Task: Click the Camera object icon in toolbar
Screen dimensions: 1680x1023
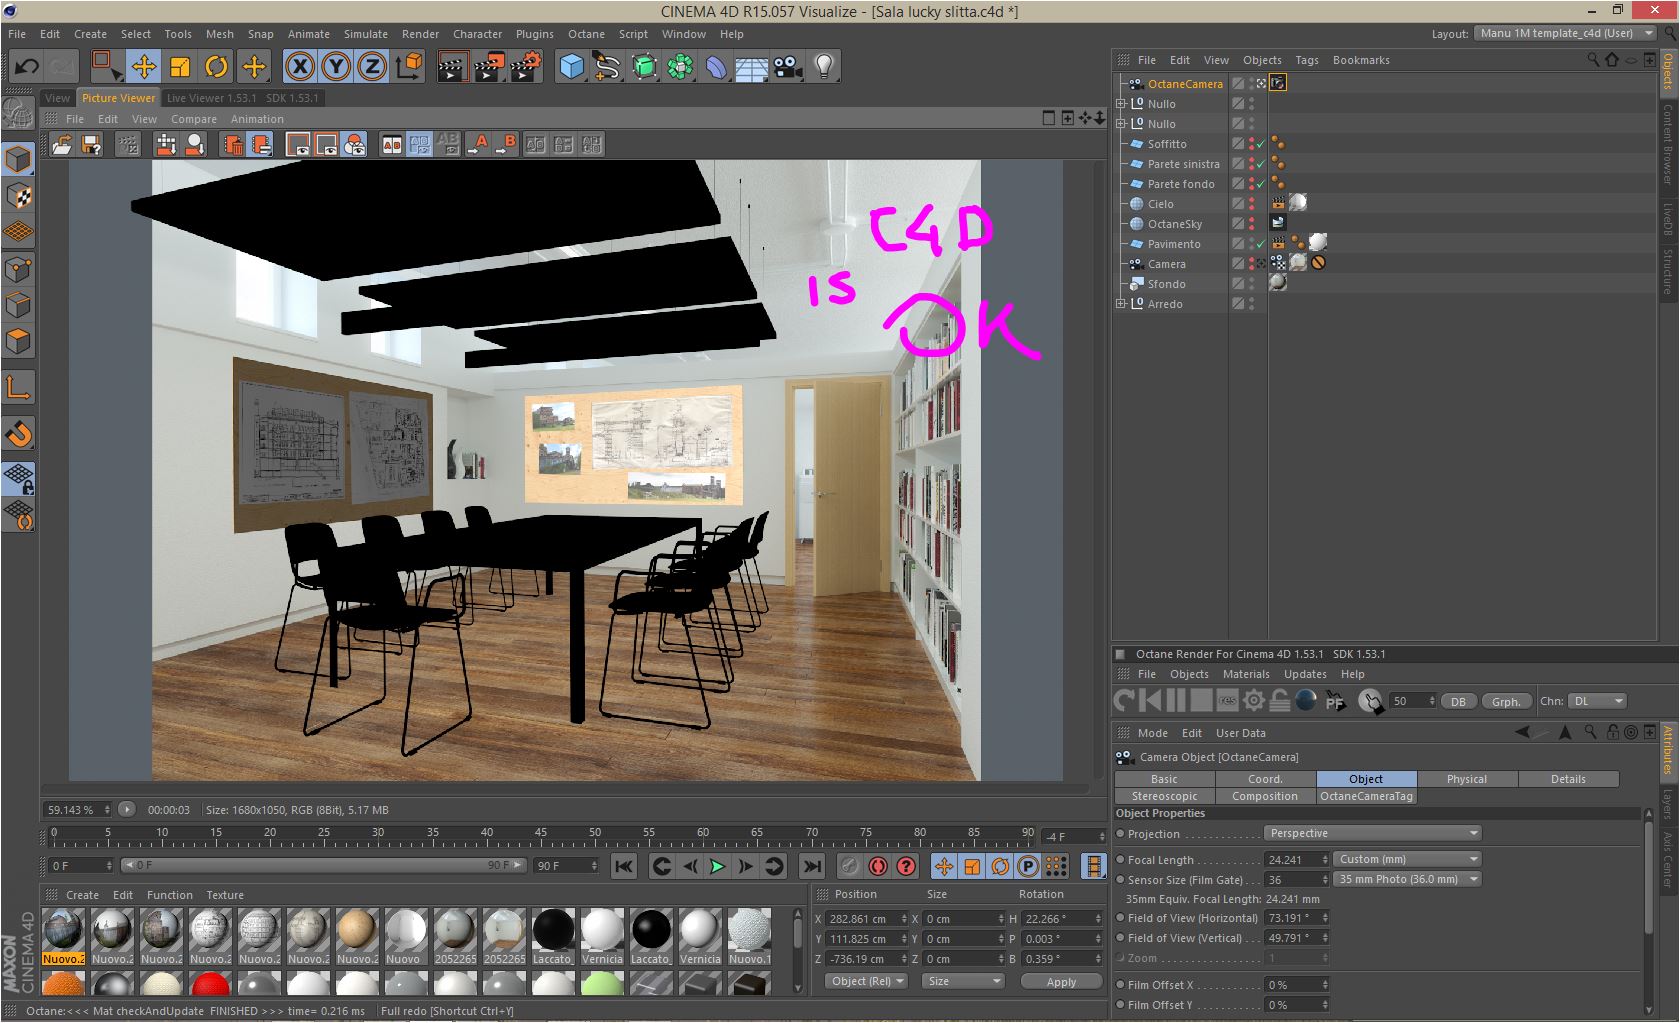Action: tap(788, 67)
